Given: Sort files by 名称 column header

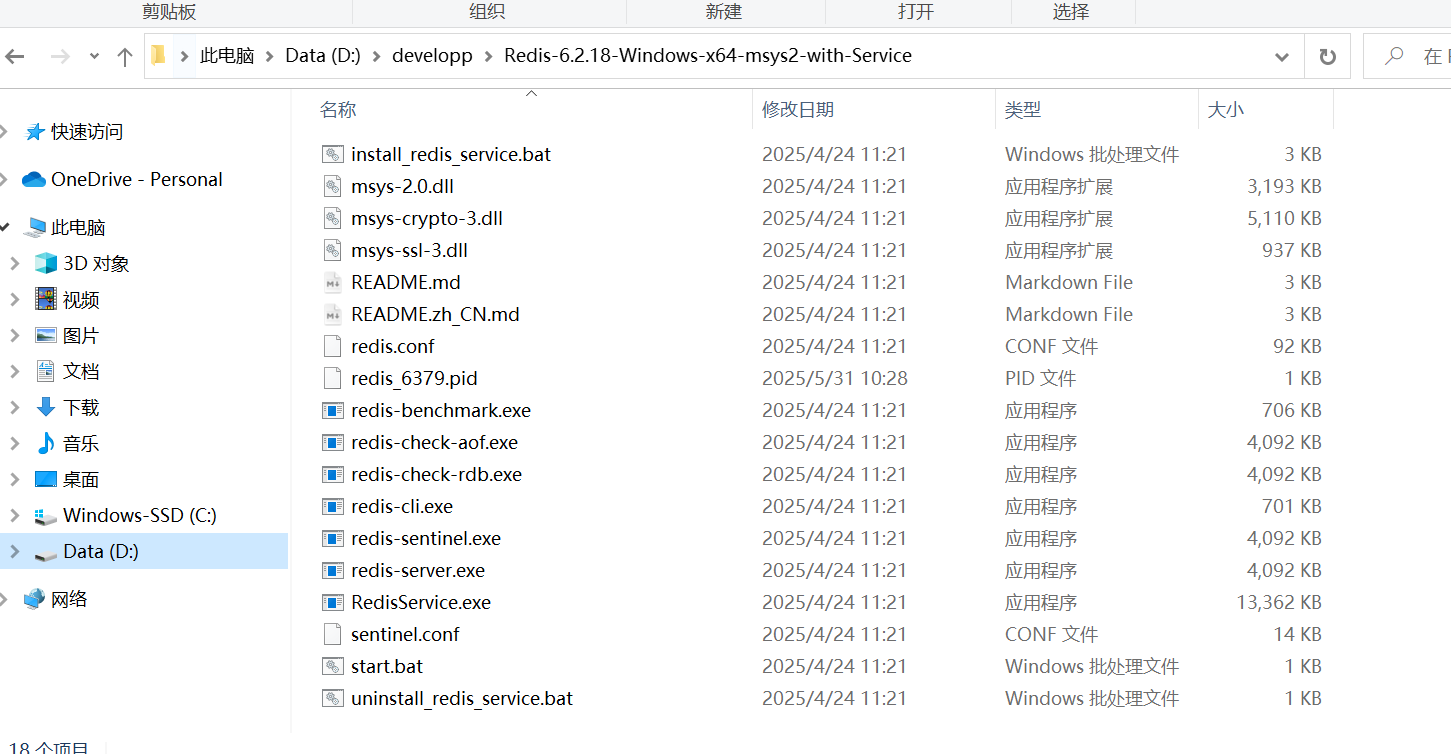Looking at the screenshot, I should pos(338,110).
